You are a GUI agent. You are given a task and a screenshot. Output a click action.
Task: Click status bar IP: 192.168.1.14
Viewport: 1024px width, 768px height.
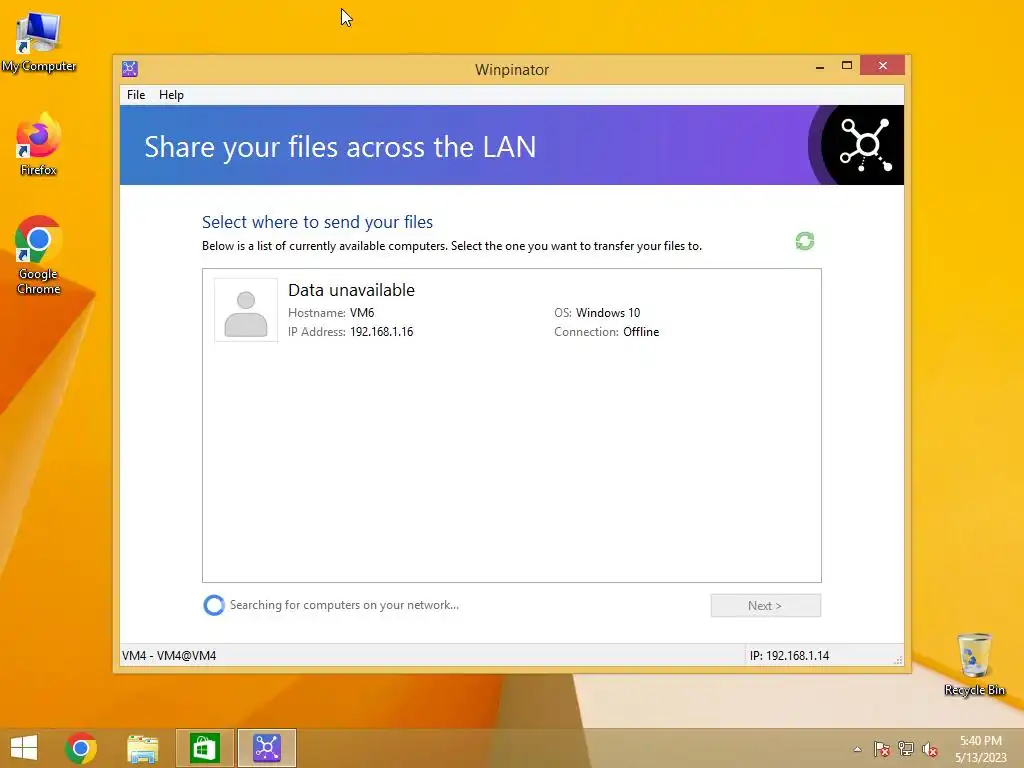coord(790,656)
